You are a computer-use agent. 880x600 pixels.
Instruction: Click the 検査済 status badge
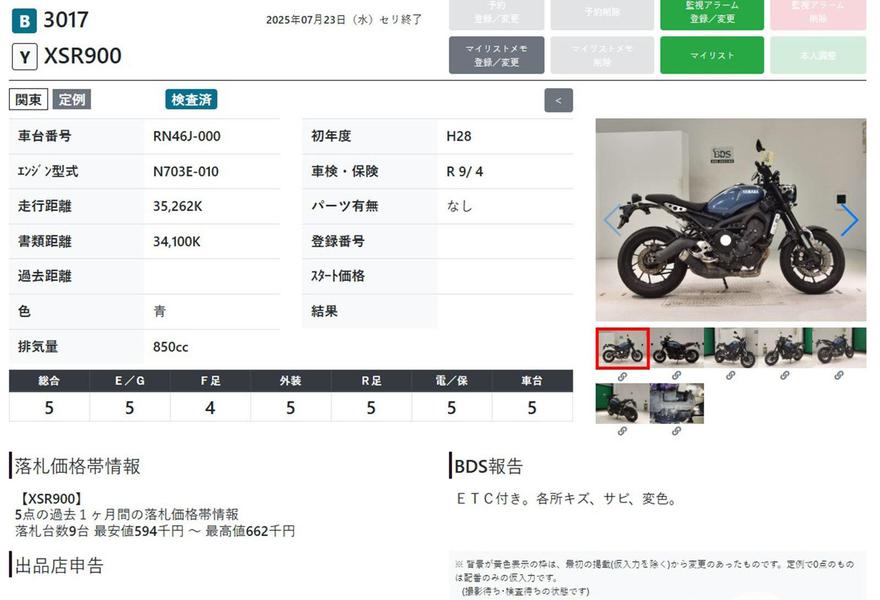tap(191, 100)
